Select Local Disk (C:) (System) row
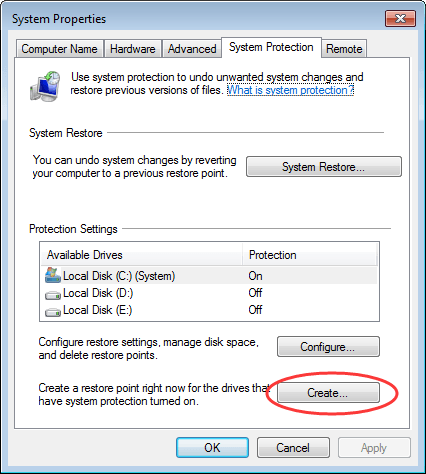Viewport: 426px width, 474px height. click(x=209, y=276)
